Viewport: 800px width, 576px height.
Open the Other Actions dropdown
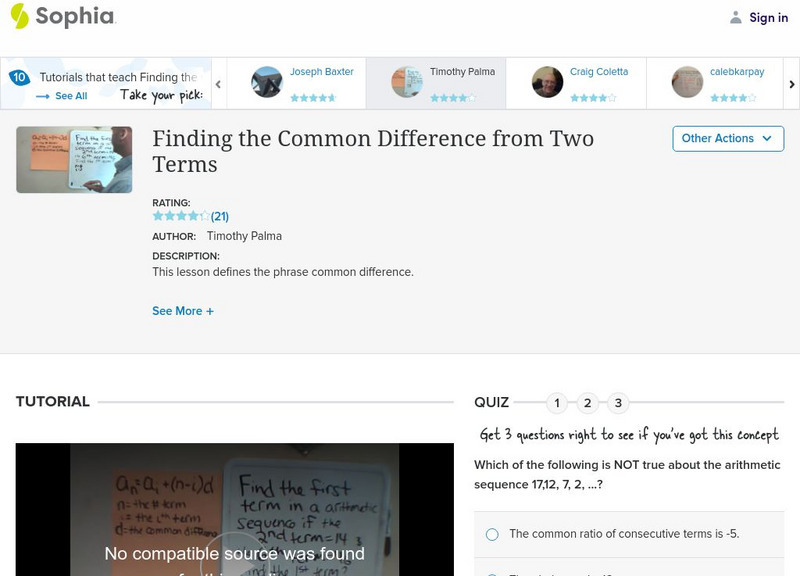[x=728, y=138]
